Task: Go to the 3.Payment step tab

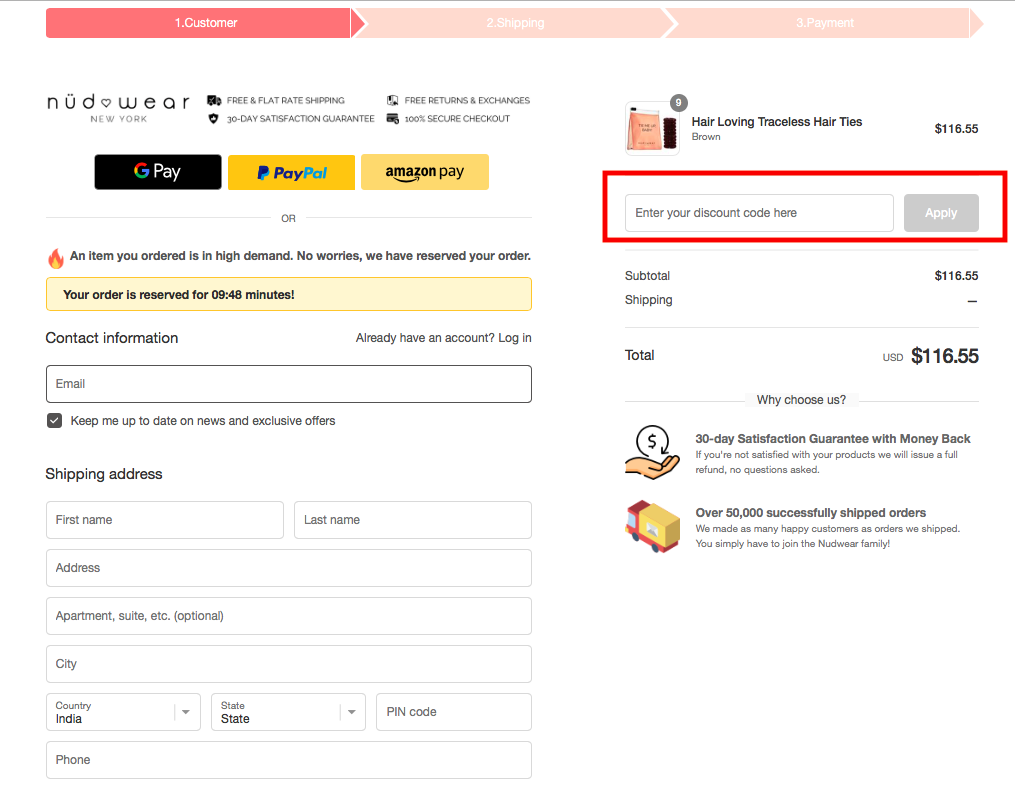Action: point(825,23)
